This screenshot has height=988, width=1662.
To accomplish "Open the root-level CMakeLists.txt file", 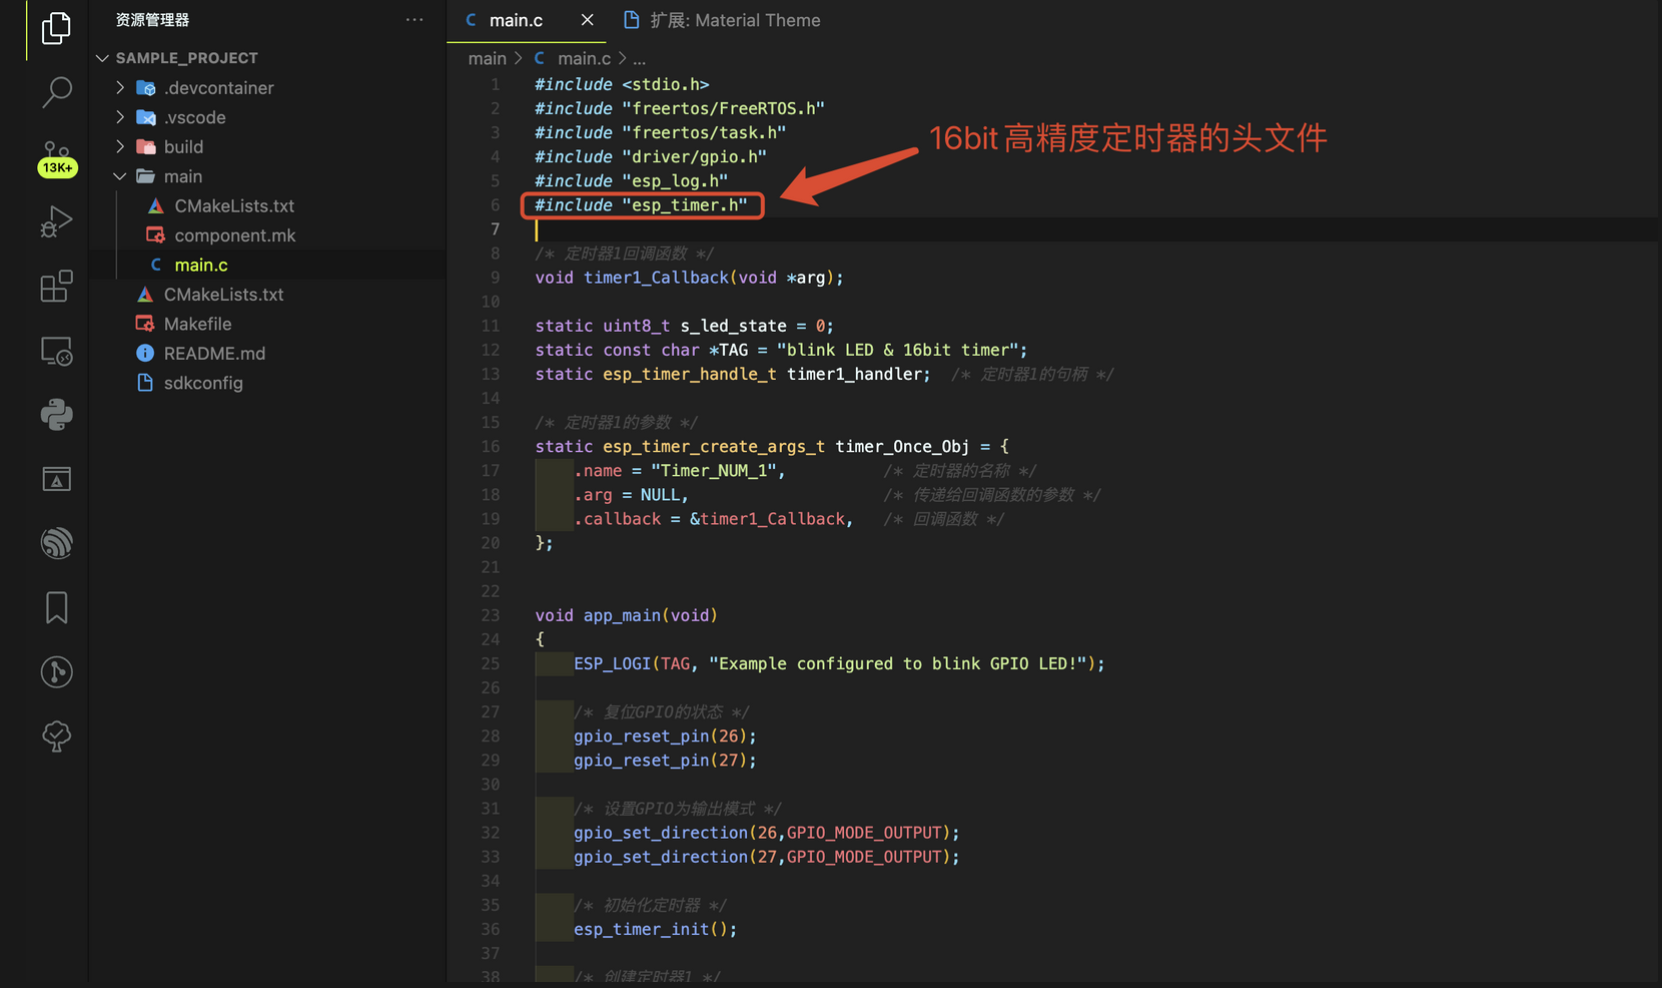I will pyautogui.click(x=223, y=294).
